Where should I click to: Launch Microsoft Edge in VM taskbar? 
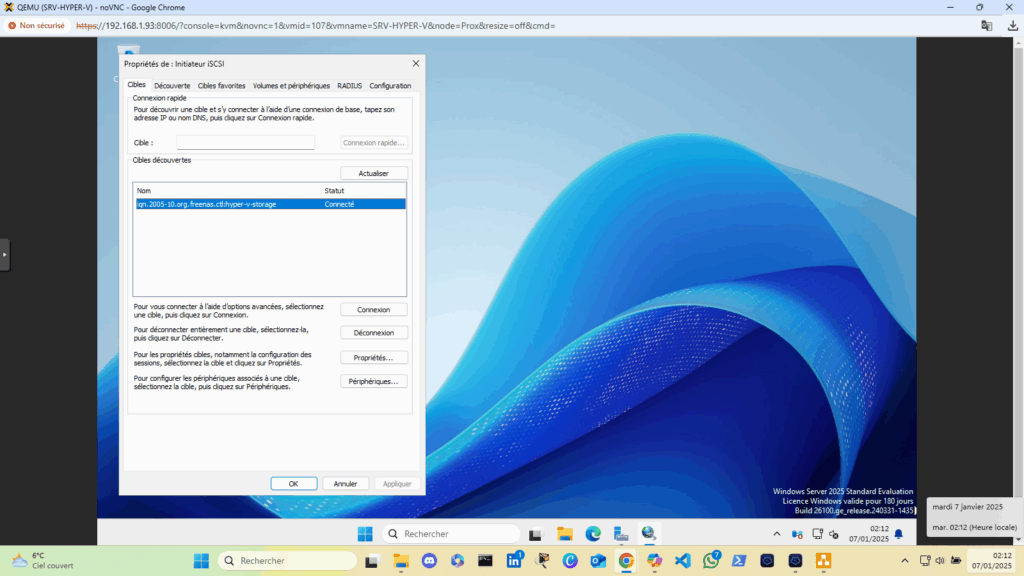[x=593, y=534]
